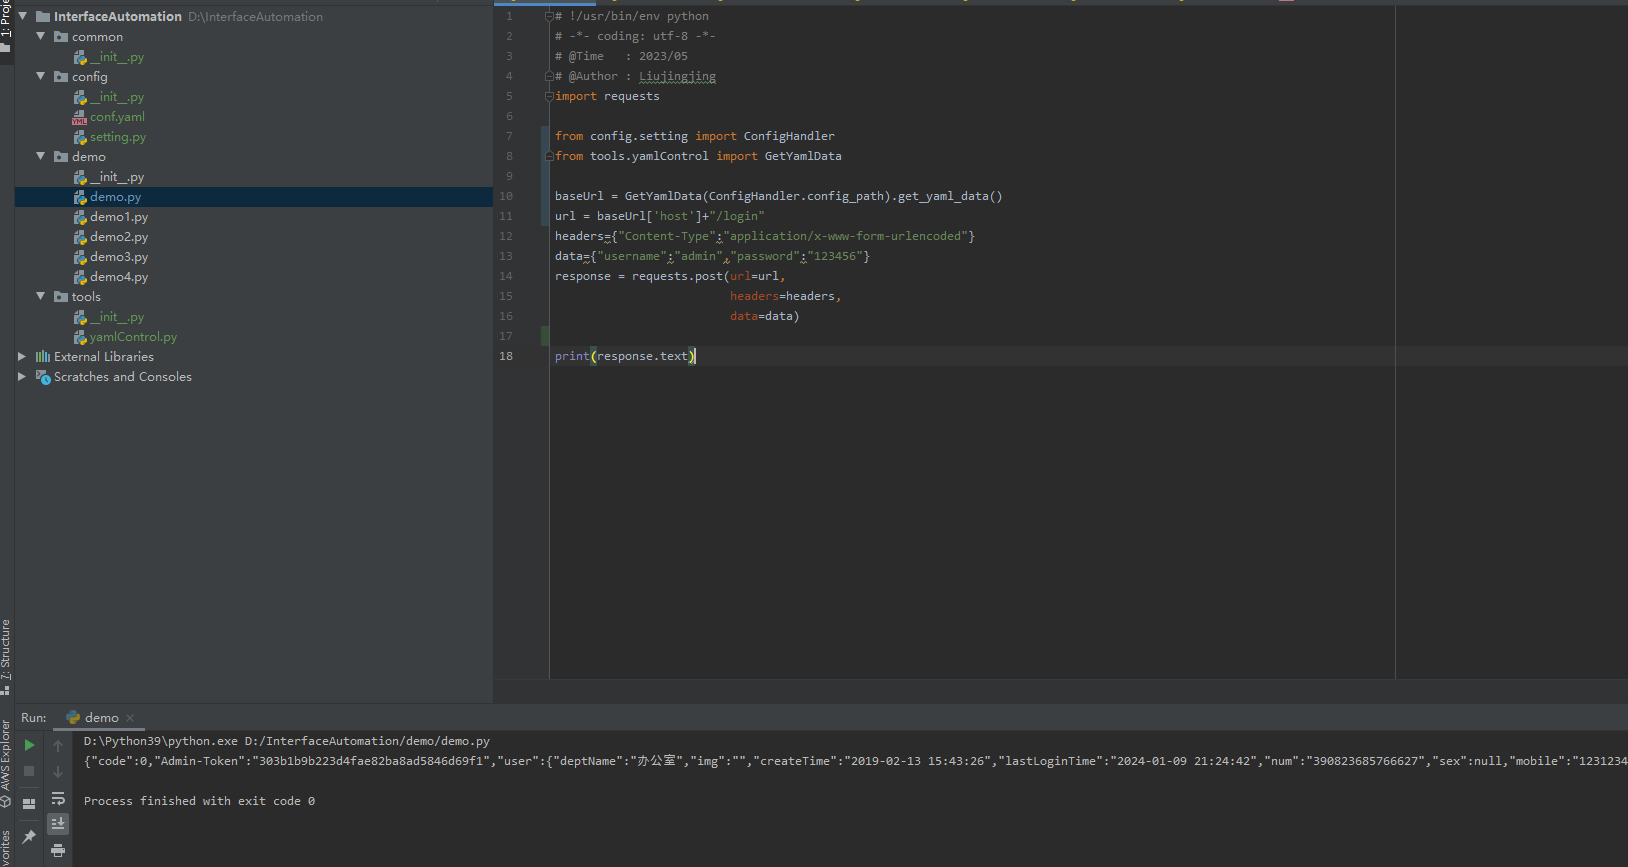Close the demo run tab
Screen dimensions: 1628x867
(x=130, y=718)
